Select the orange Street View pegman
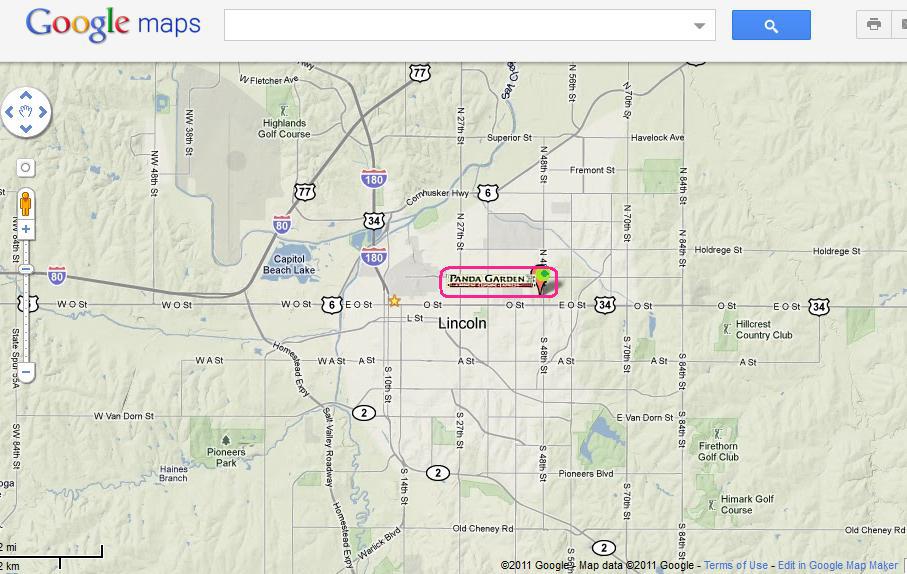The image size is (907, 574). pos(25,203)
